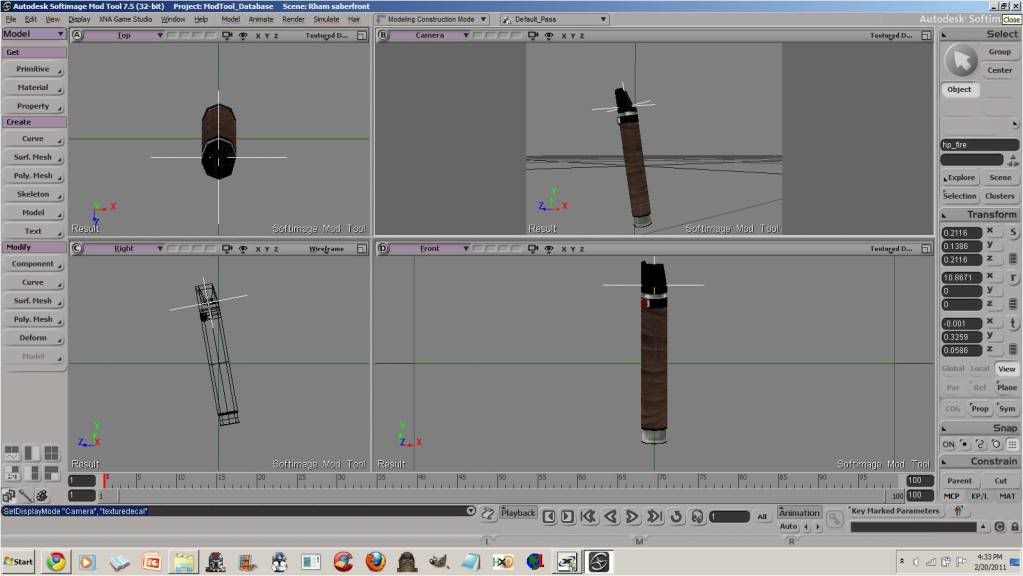1023x576 pixels.
Task: Maximize the Top viewport with its corner icon
Action: point(362,35)
